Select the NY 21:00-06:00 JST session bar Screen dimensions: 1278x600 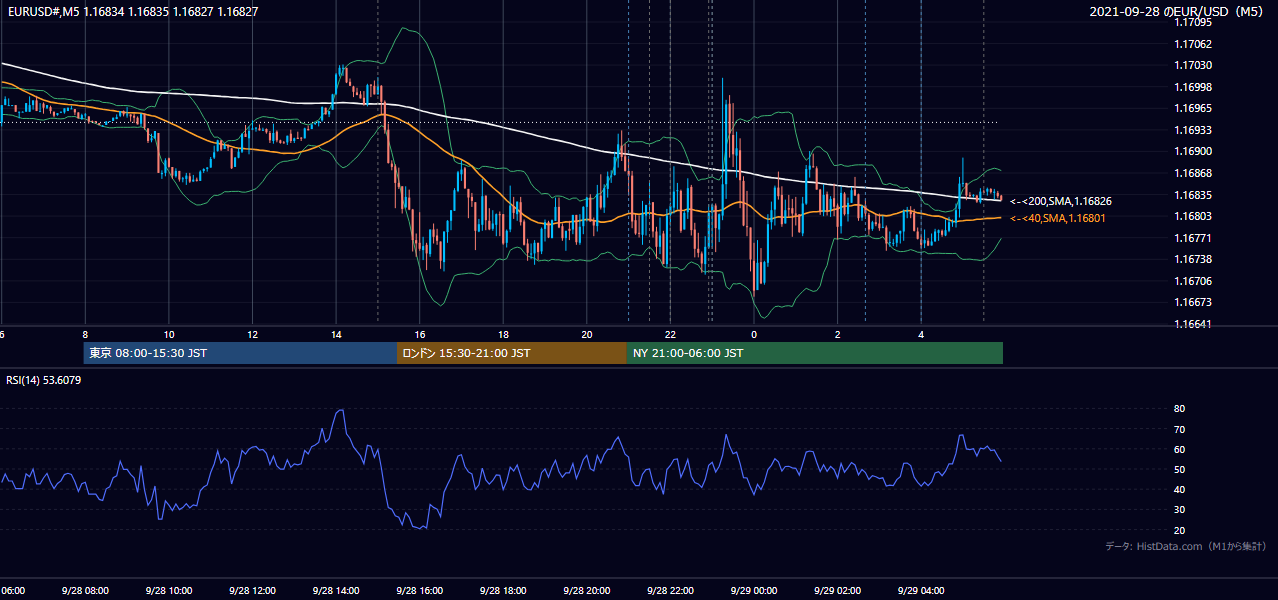(815, 353)
